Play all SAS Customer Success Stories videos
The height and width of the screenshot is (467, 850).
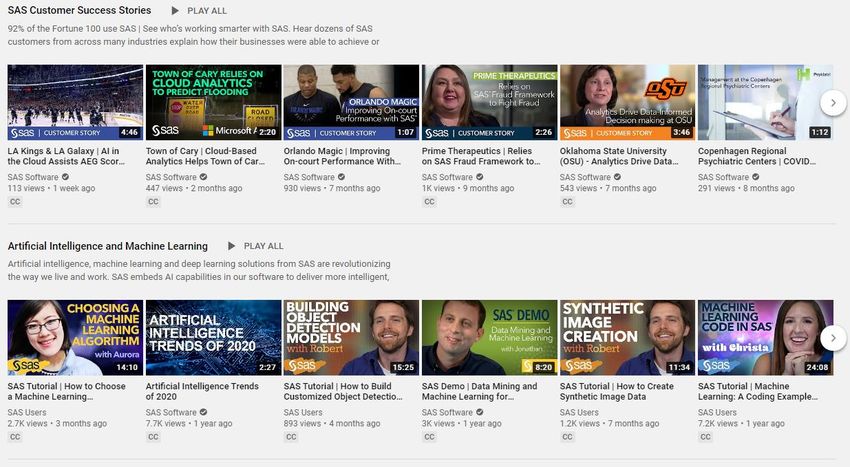(x=199, y=11)
